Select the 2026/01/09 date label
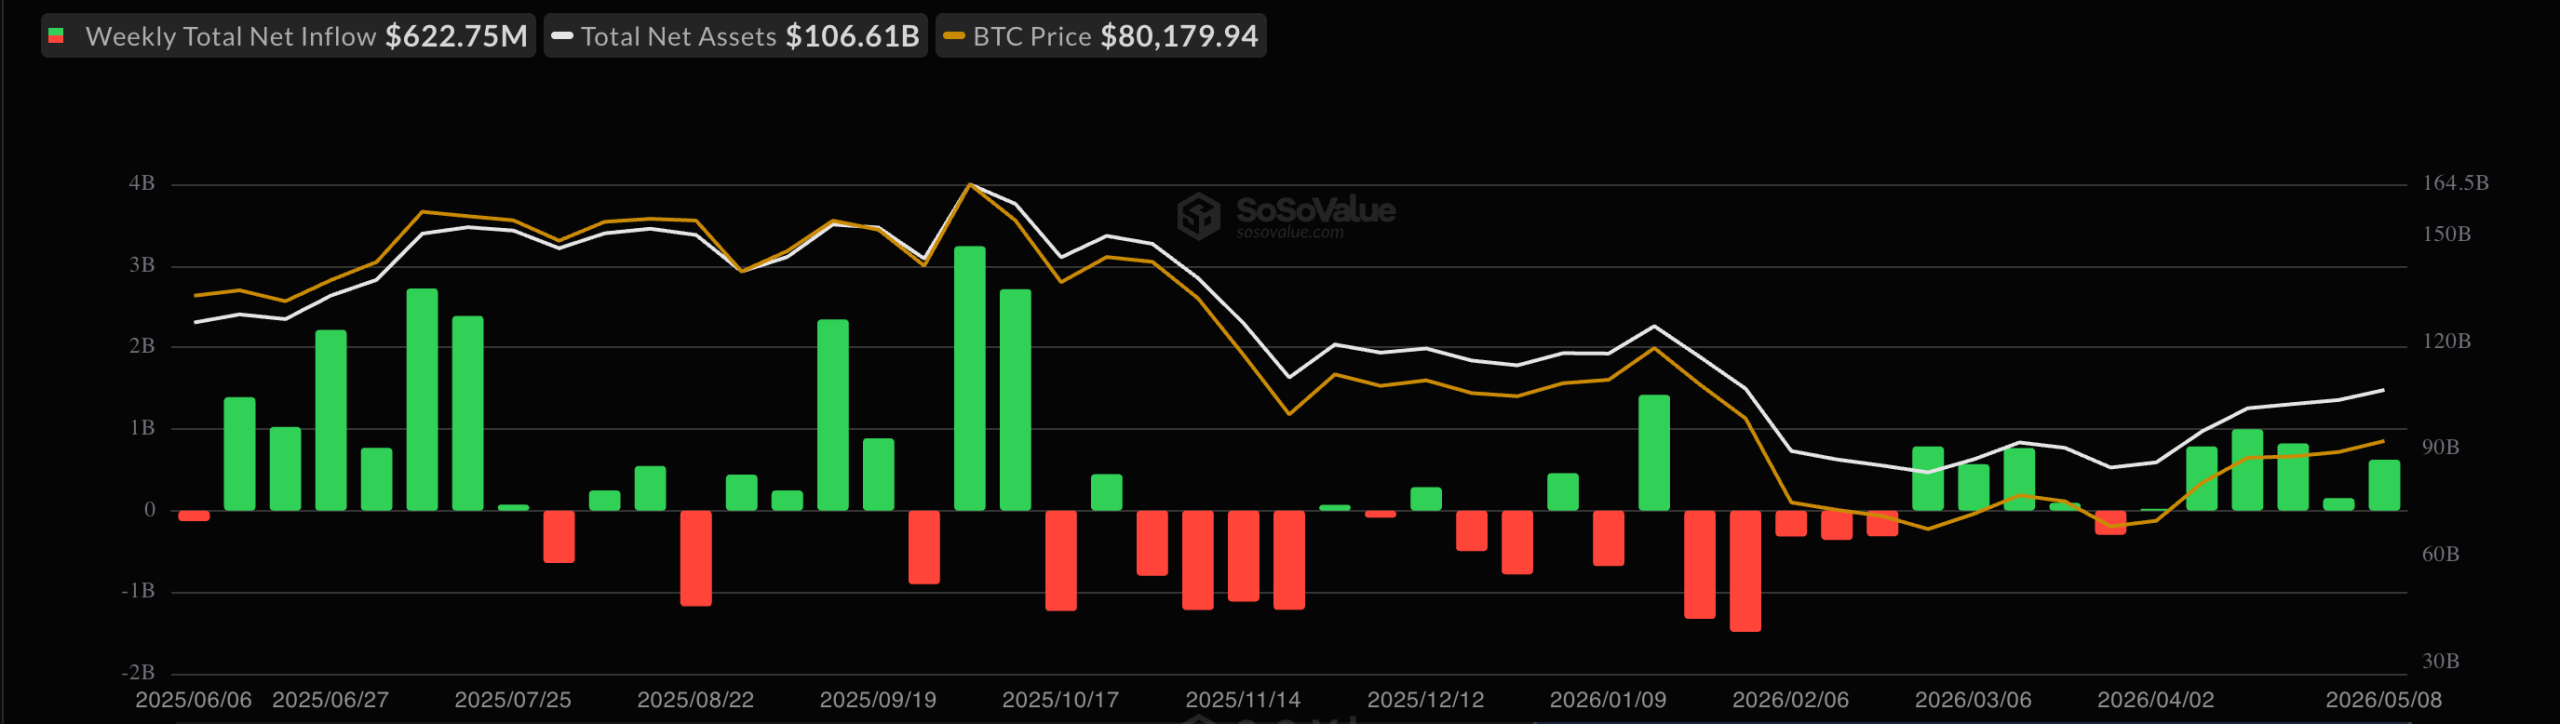 pos(1608,700)
